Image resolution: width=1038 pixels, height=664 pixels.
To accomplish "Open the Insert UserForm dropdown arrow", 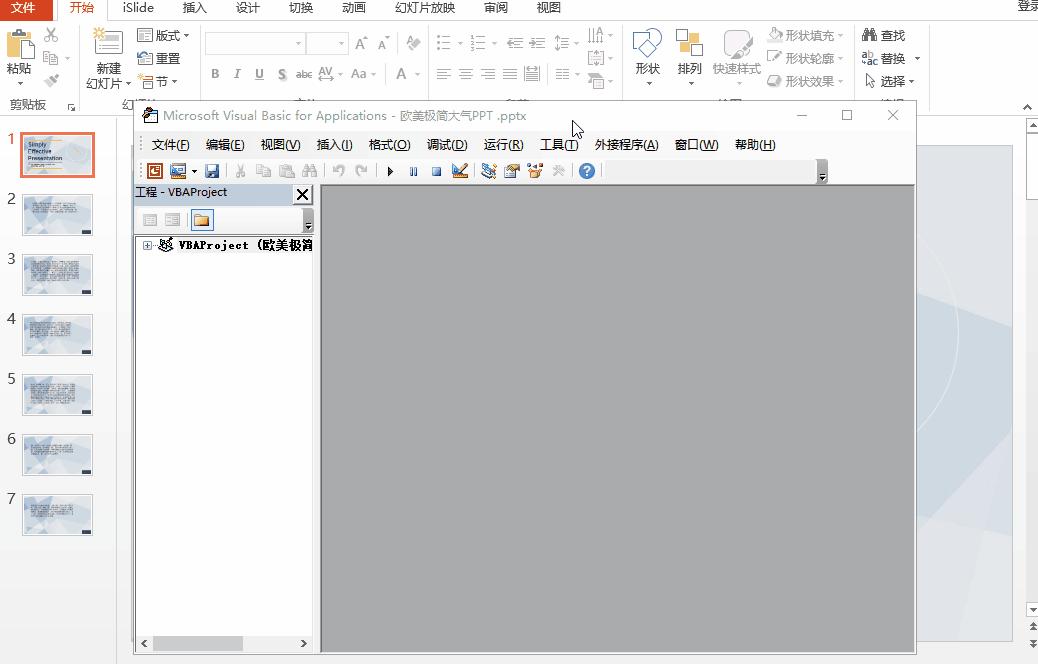I will (192, 171).
